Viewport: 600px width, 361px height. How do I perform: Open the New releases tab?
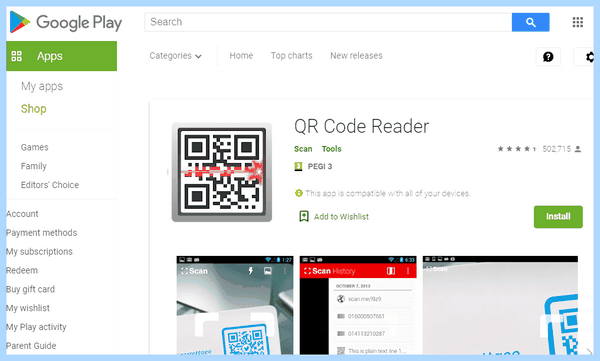pyautogui.click(x=356, y=56)
